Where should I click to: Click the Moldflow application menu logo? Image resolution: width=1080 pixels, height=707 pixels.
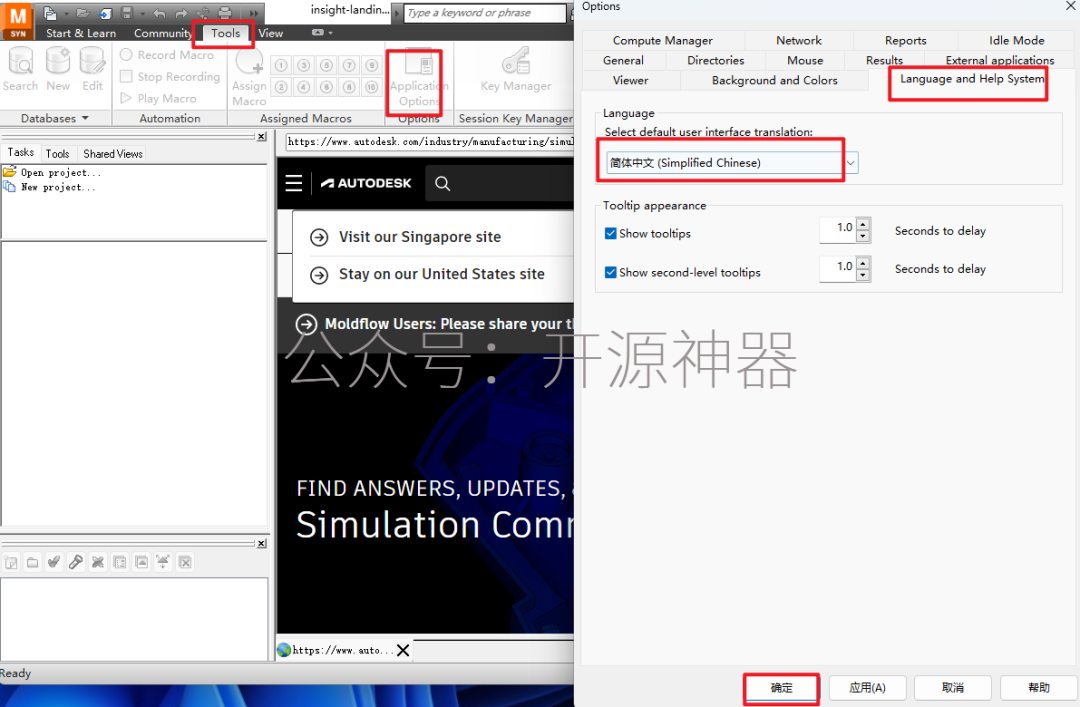(18, 20)
